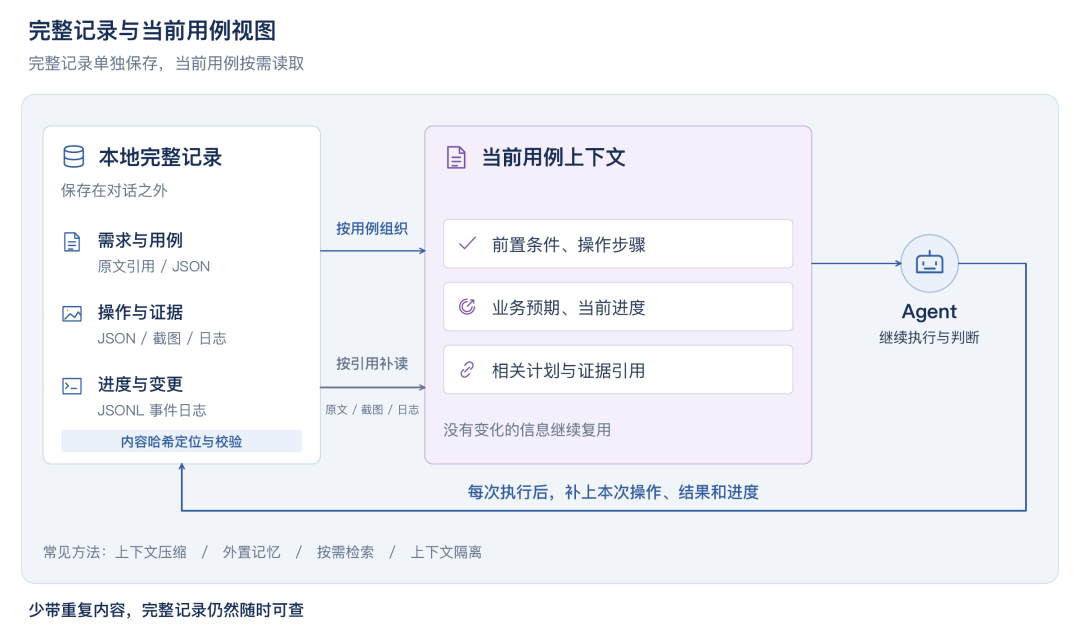Click the footer 少带重复内容，完整记录仍然随时可查
1080x639 pixels.
click(166, 610)
